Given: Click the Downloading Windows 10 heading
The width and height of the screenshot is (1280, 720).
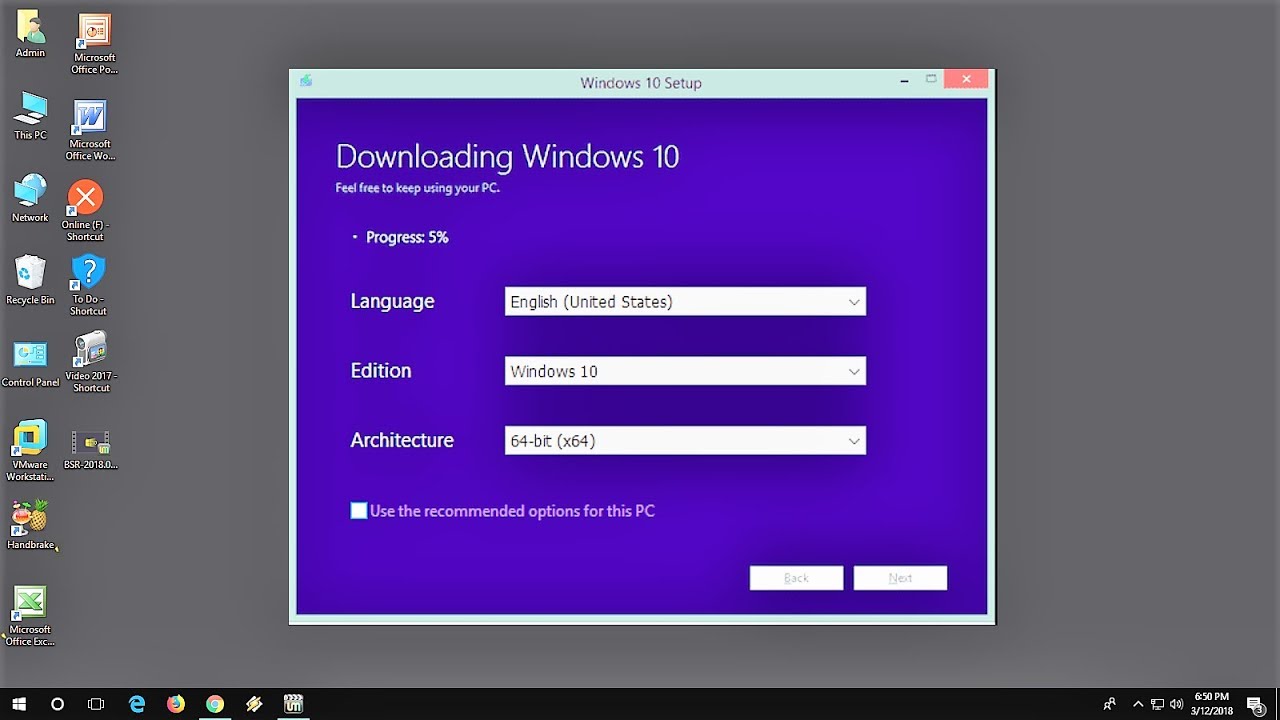Looking at the screenshot, I should tap(507, 157).
